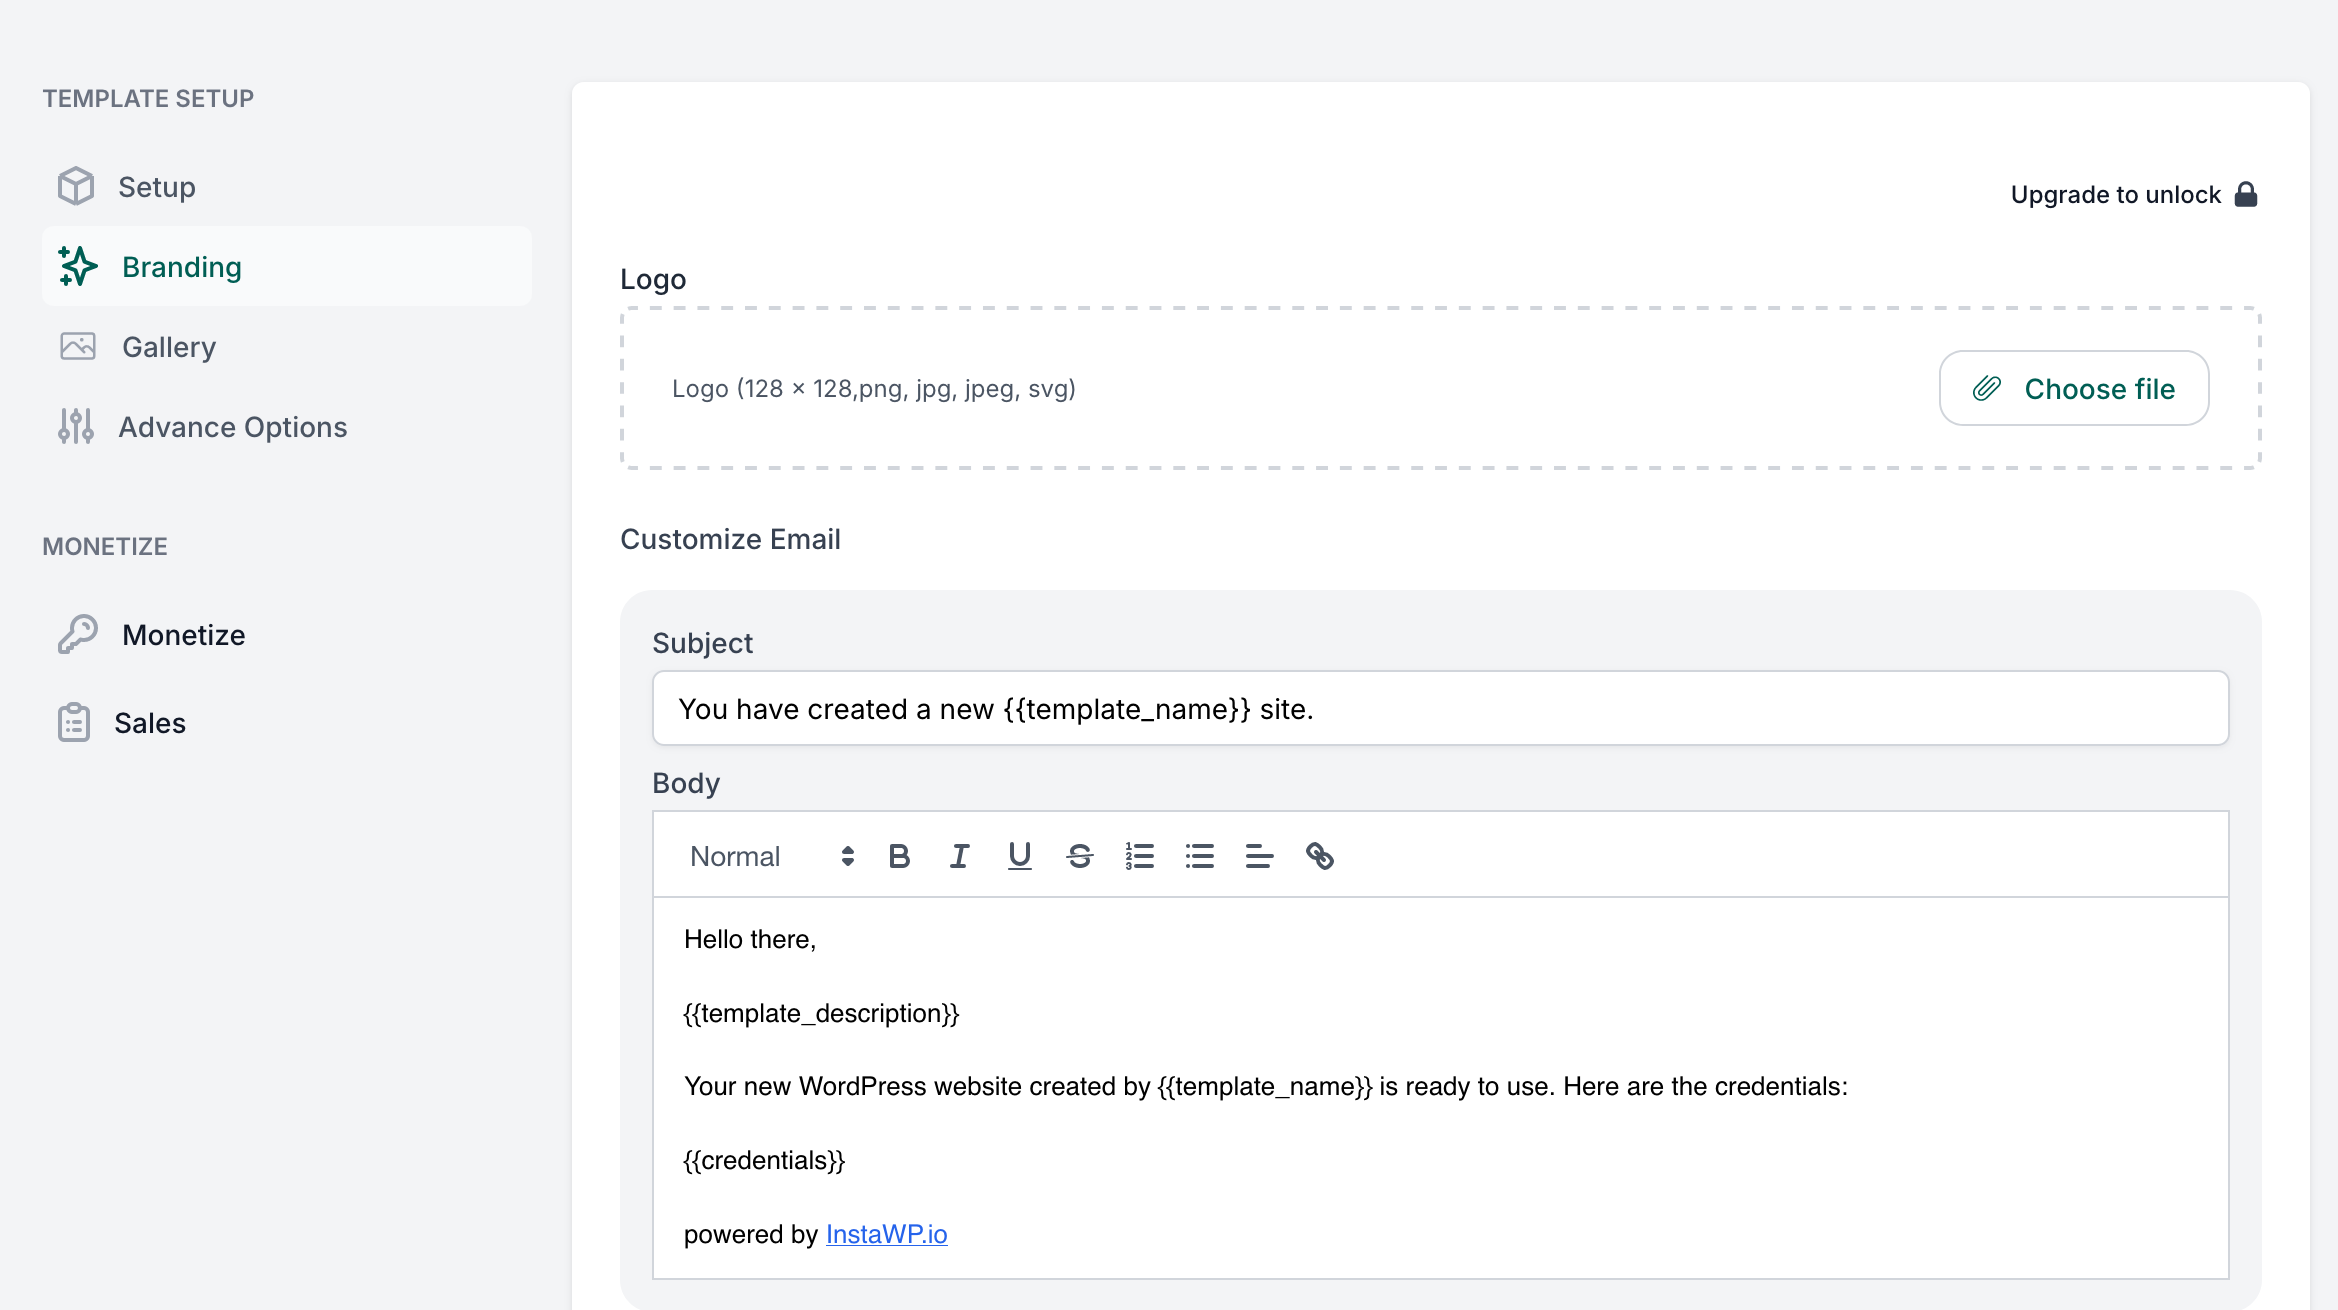Open the Normal paragraph style dropdown
This screenshot has width=2338, height=1310.
(x=735, y=856)
